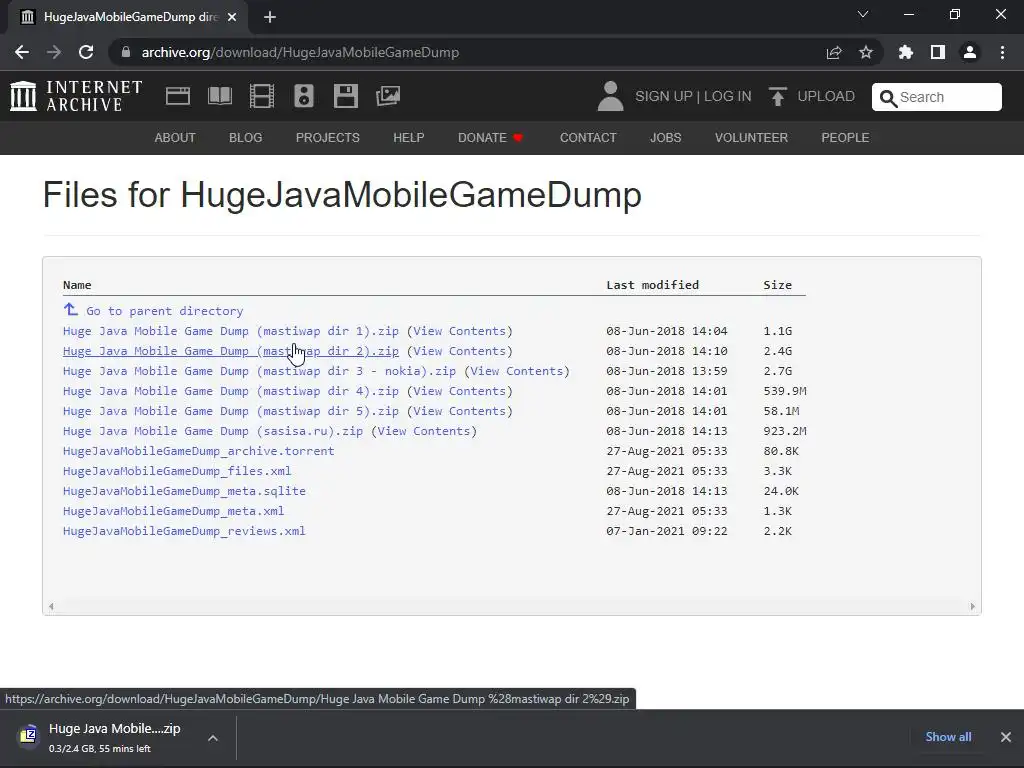This screenshot has width=1024, height=768.
Task: Open the Audio speaker icon
Action: click(x=304, y=96)
